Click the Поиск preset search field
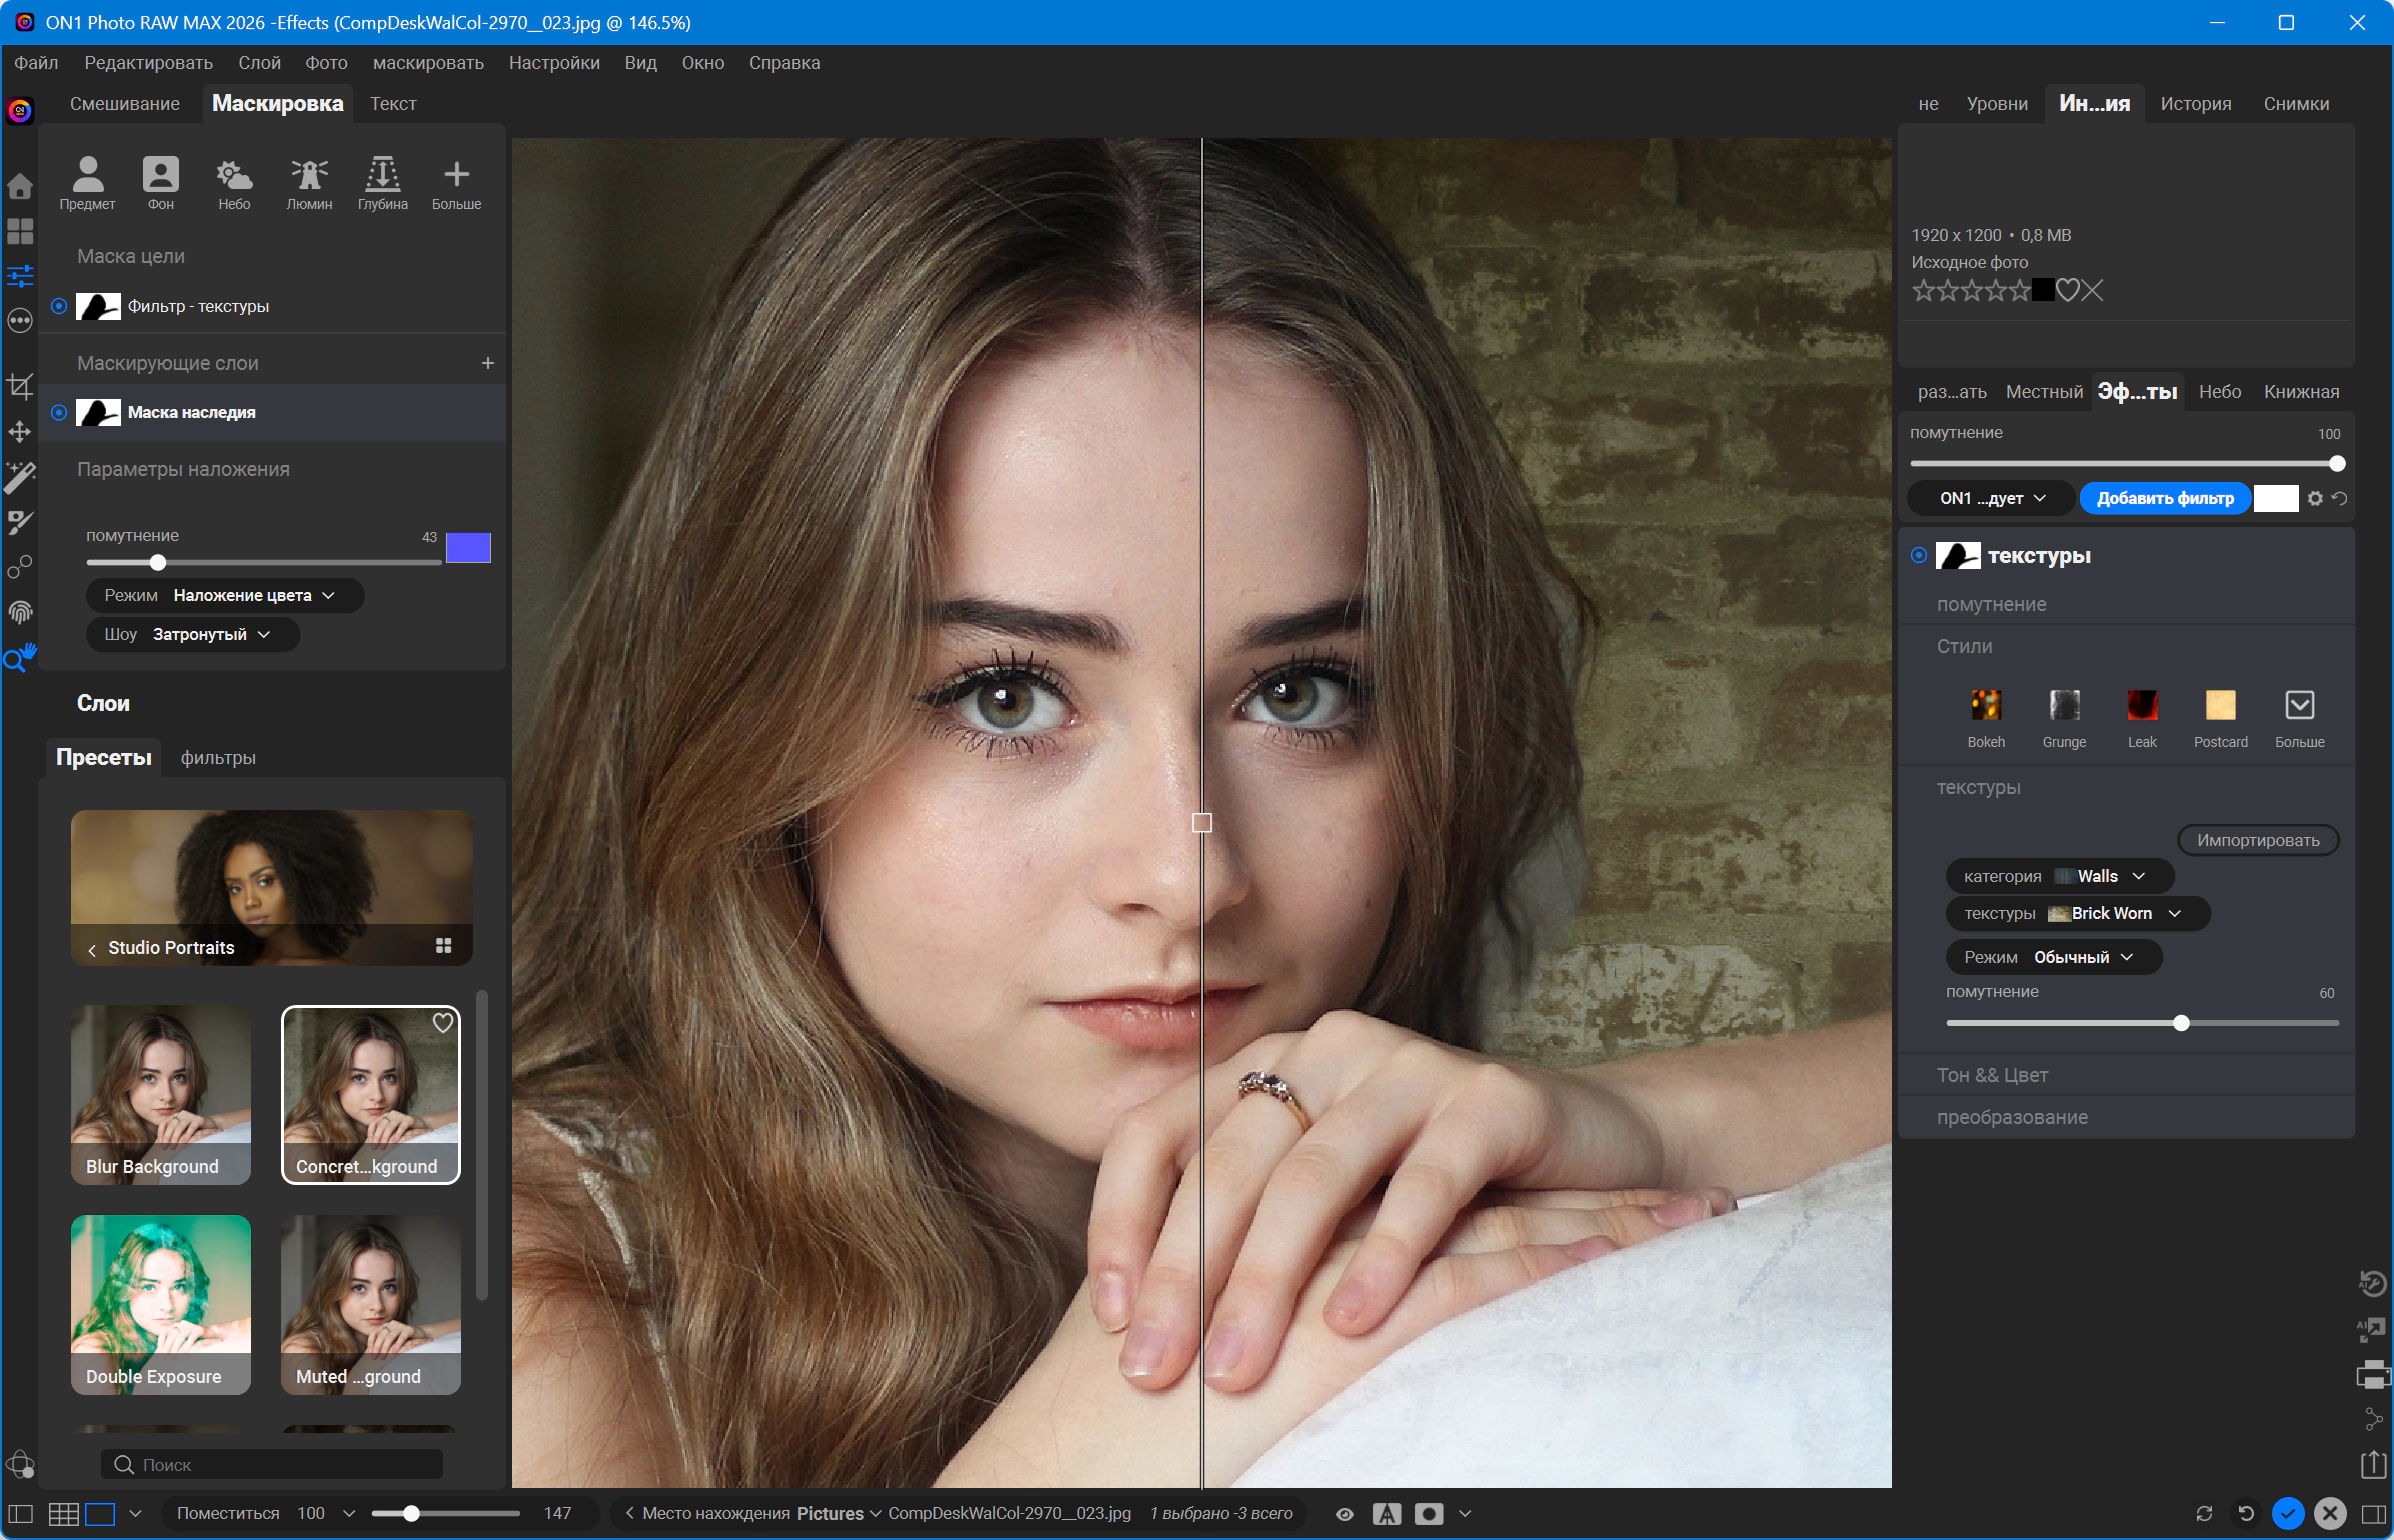This screenshot has width=2394, height=1540. tap(272, 1464)
